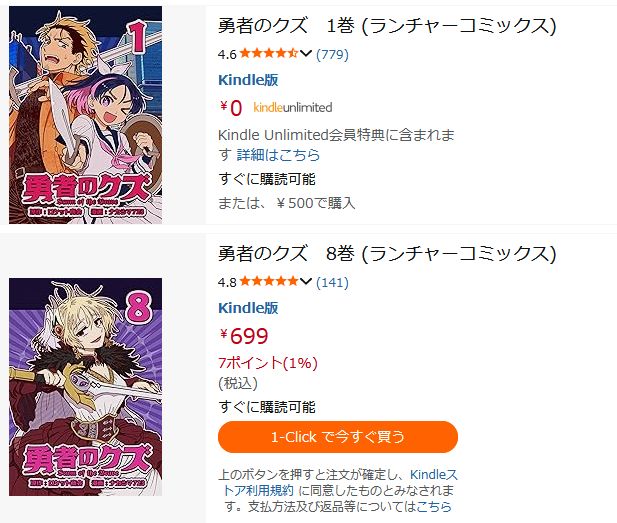Open volume 1 cover thumbnail
617x523 pixels.
point(85,115)
